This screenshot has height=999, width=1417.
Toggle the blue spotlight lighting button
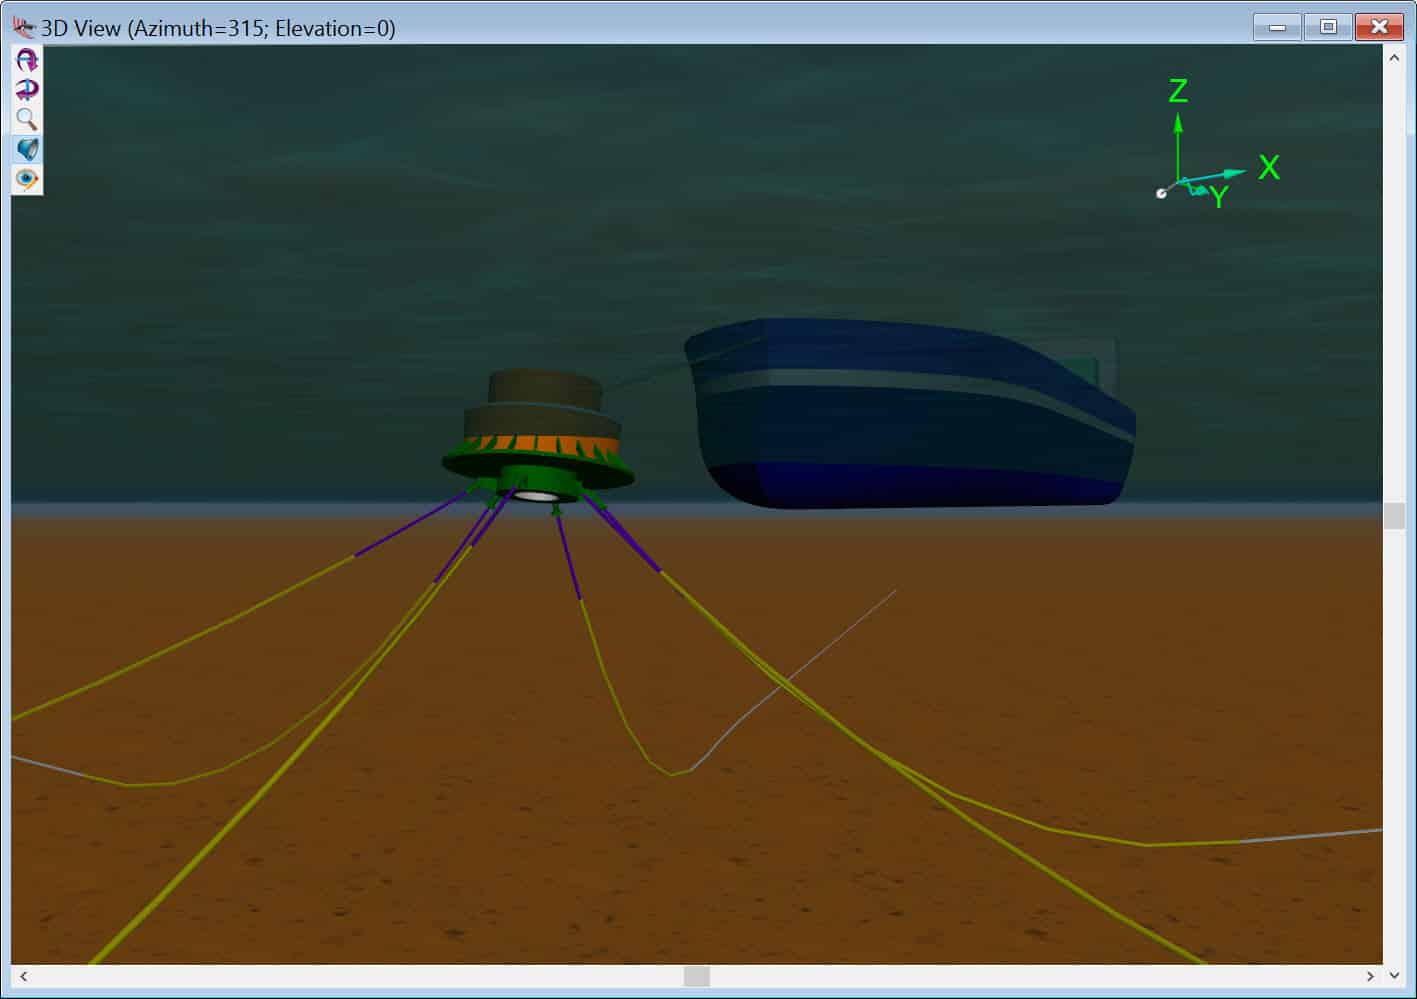pos(27,150)
